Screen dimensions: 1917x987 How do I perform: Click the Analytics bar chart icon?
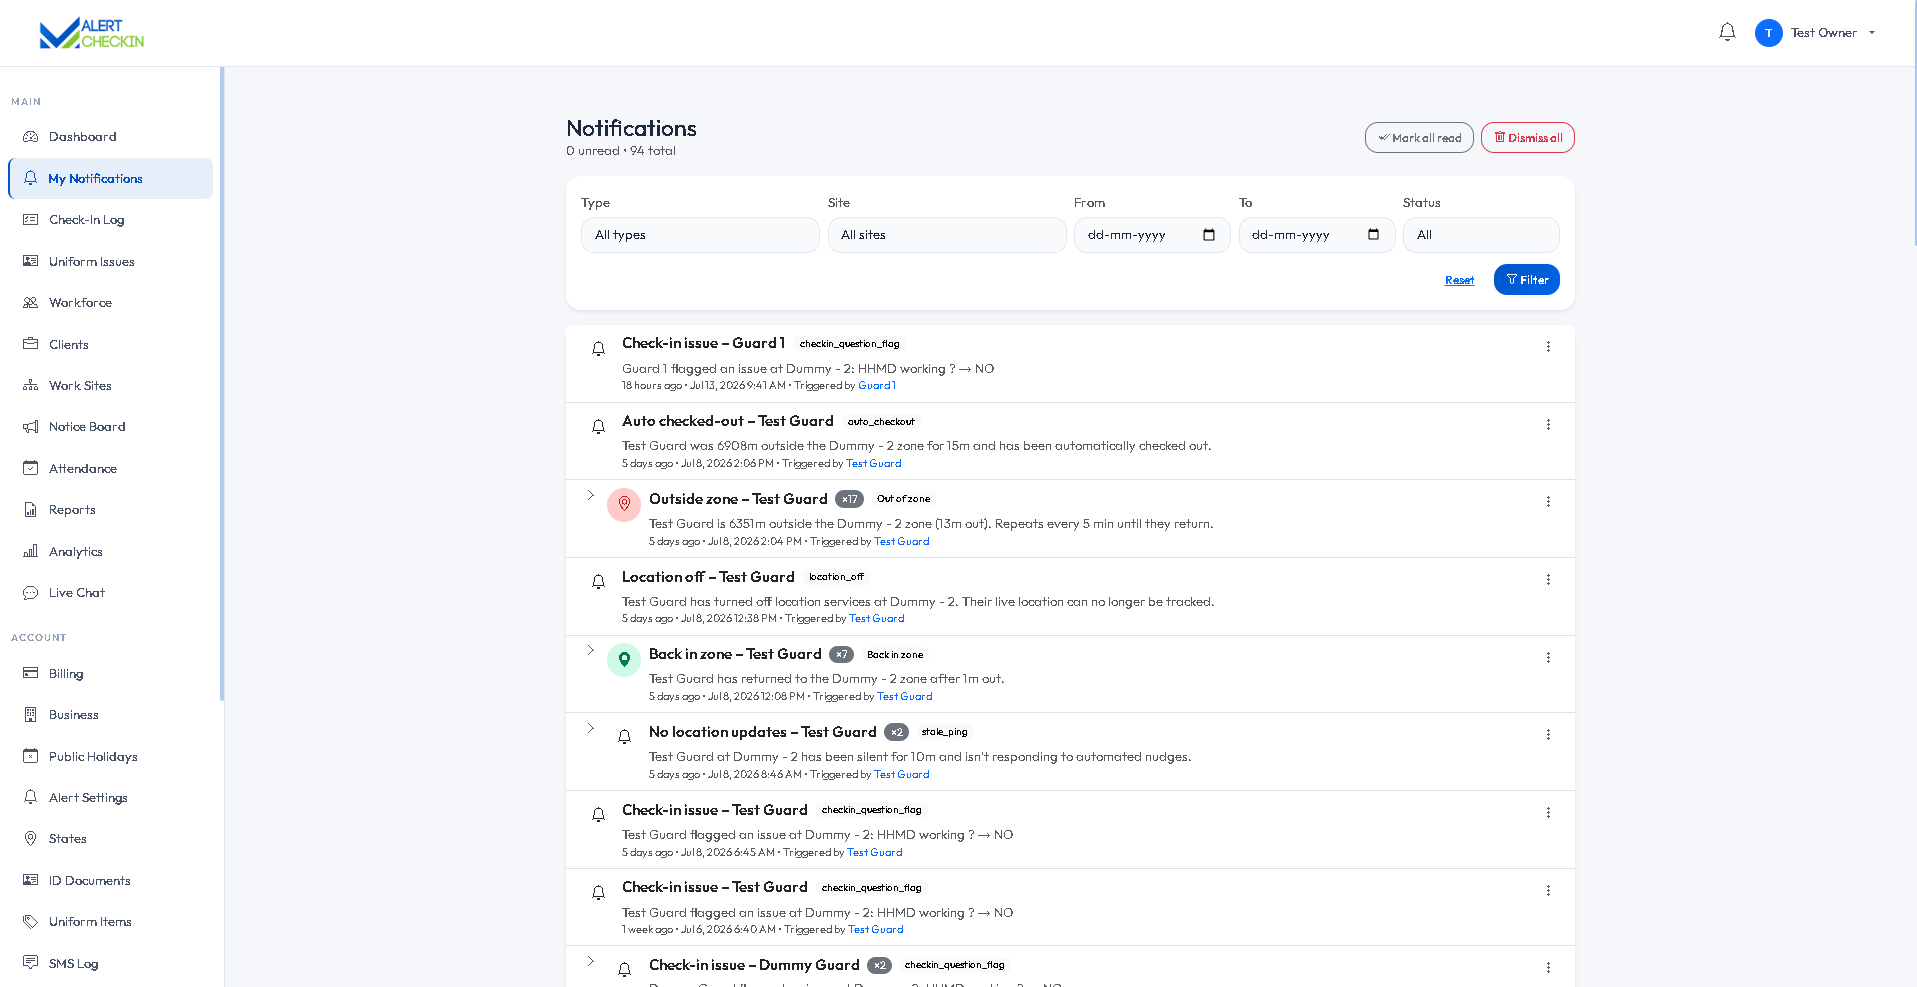pos(31,551)
